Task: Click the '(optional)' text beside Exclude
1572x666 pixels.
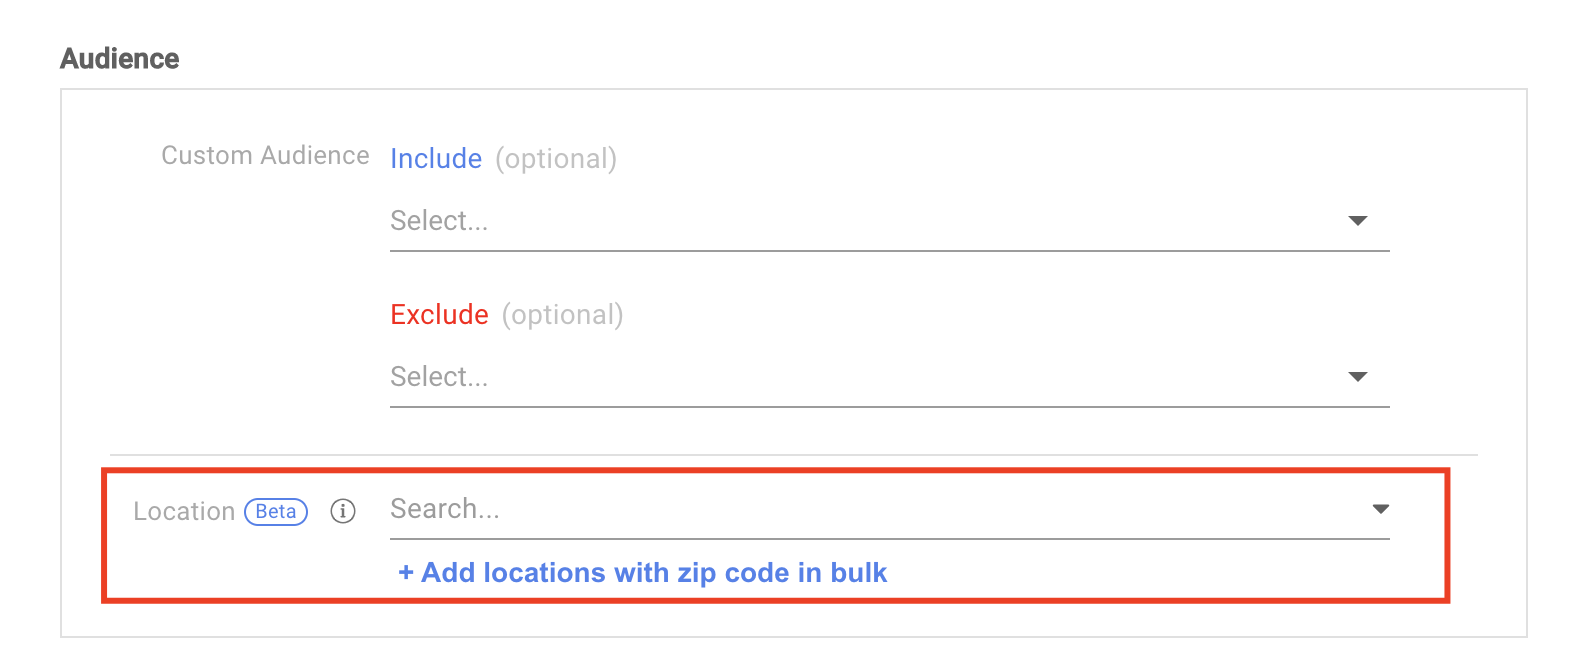Action: (562, 314)
